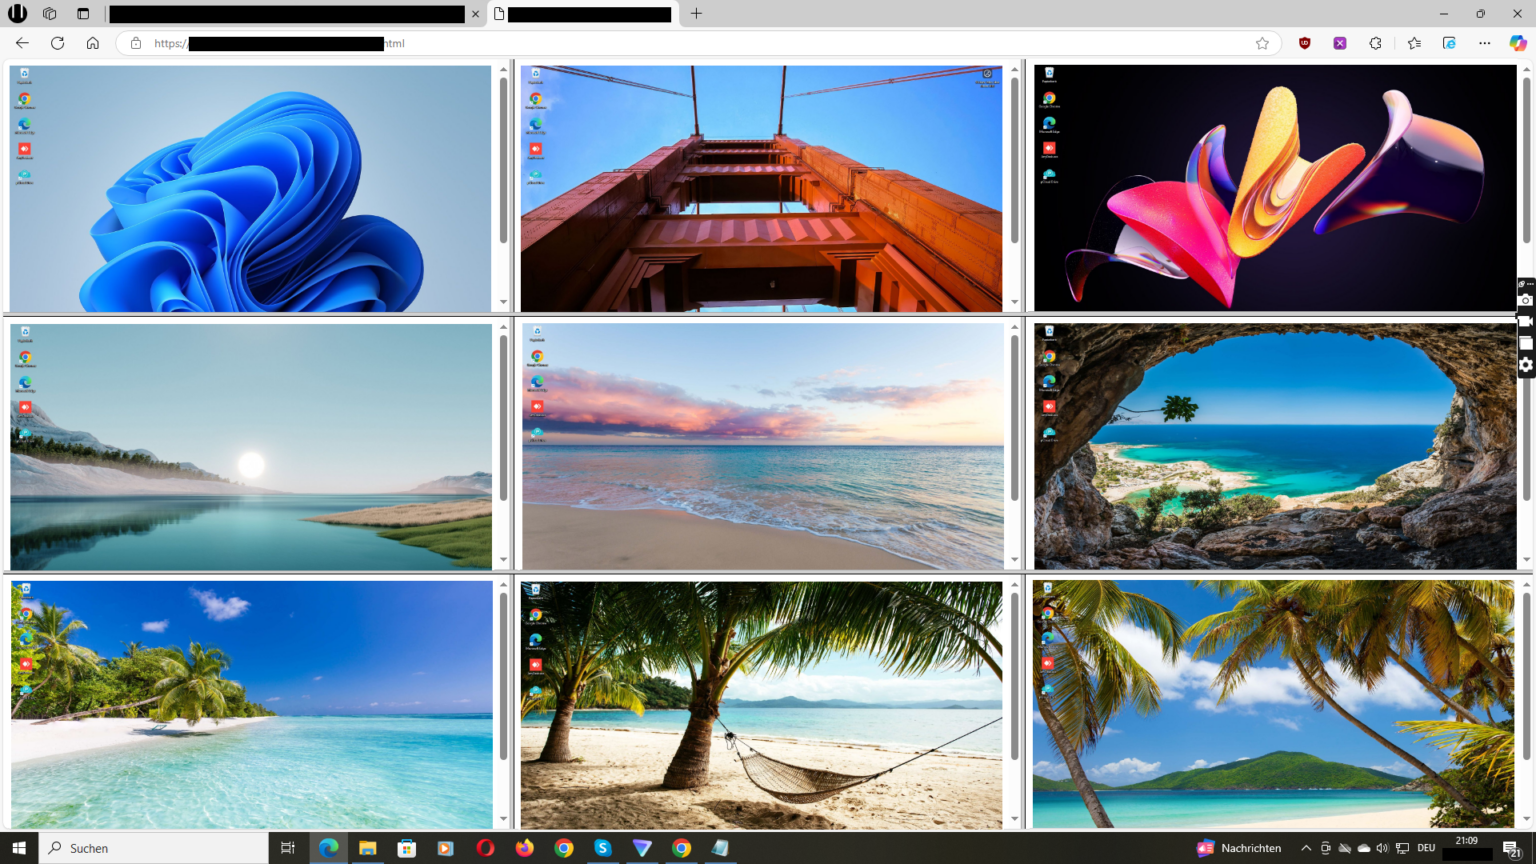Open Google Chrome from the taskbar
Viewport: 1536px width, 864px height.
point(563,848)
